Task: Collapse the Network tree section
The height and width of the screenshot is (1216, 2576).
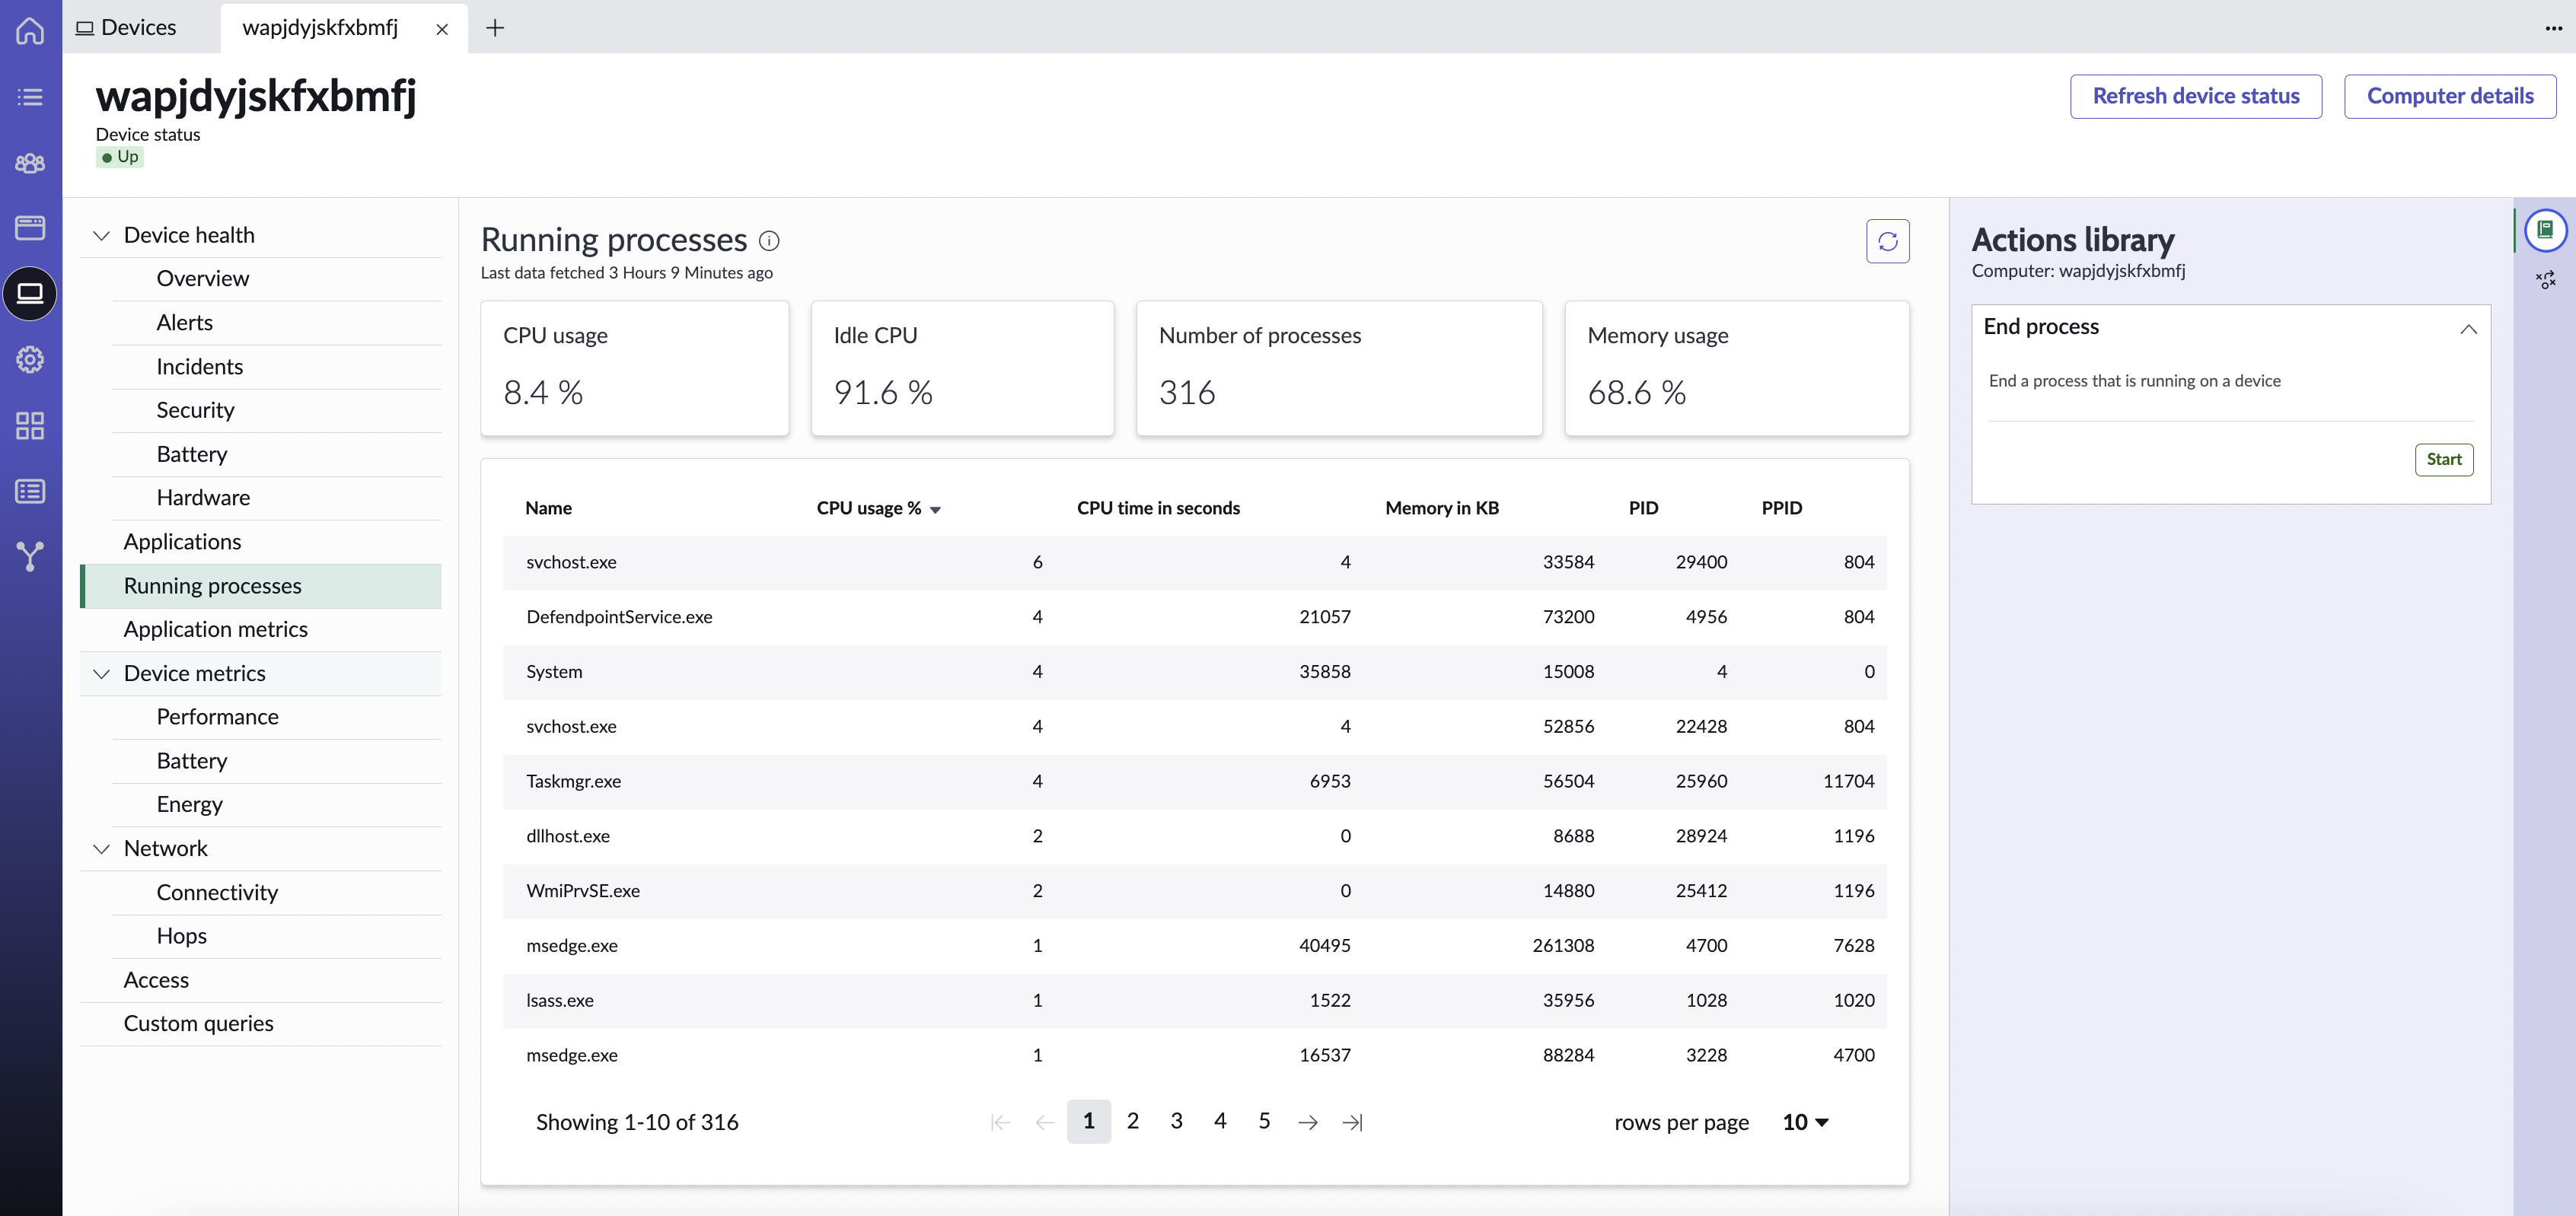Action: pyautogui.click(x=101, y=849)
